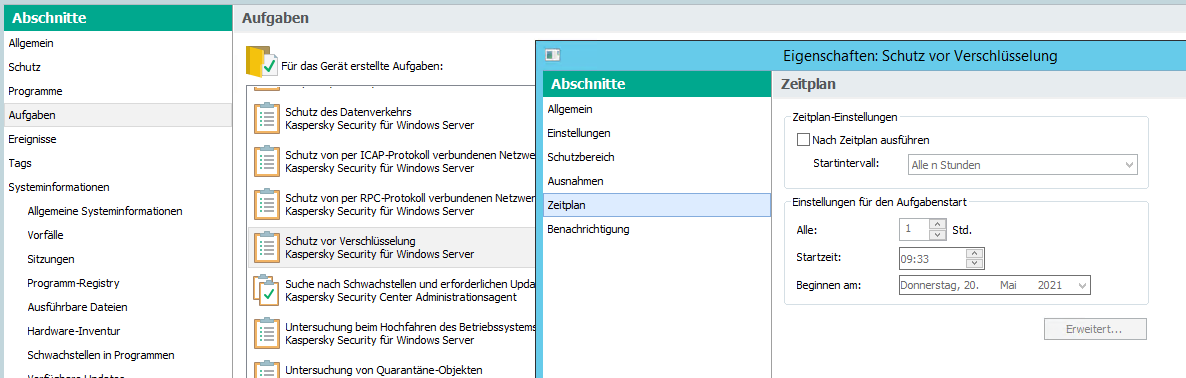Open Hardware-Inventur subsection
The width and height of the screenshot is (1186, 378).
pyautogui.click(x=73, y=331)
